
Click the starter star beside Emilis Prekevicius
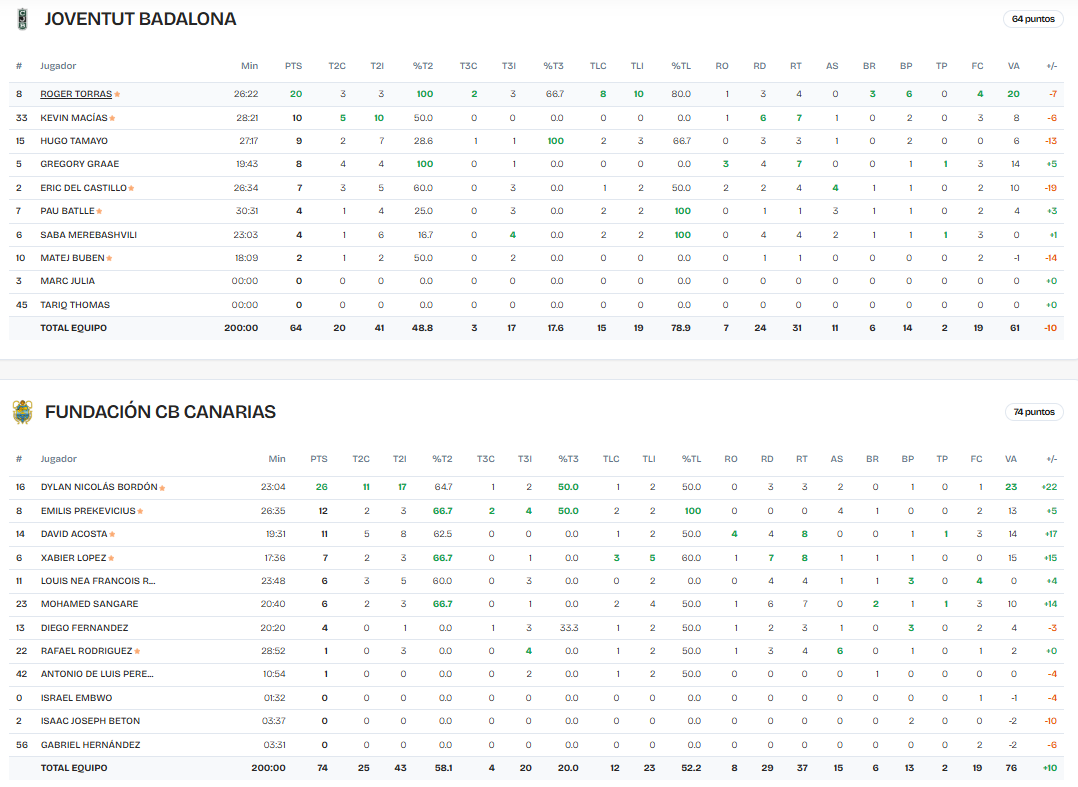coord(140,511)
